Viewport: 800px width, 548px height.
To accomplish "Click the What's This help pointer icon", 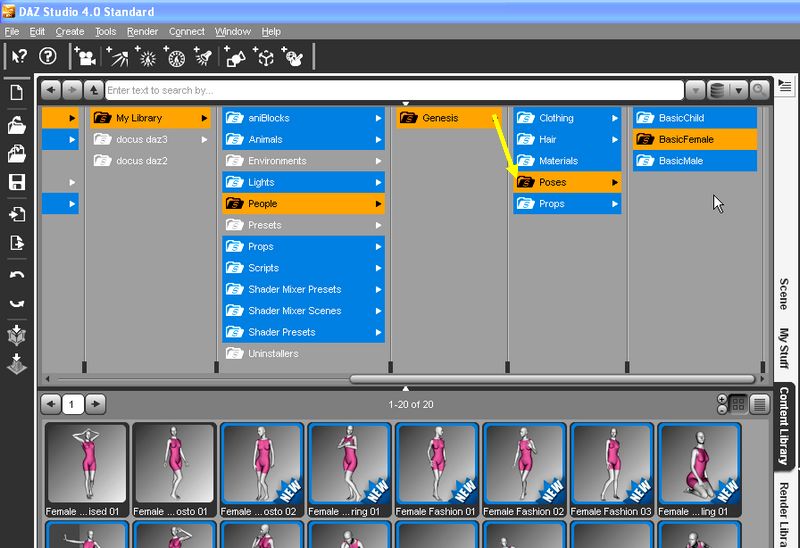I will tap(19, 56).
